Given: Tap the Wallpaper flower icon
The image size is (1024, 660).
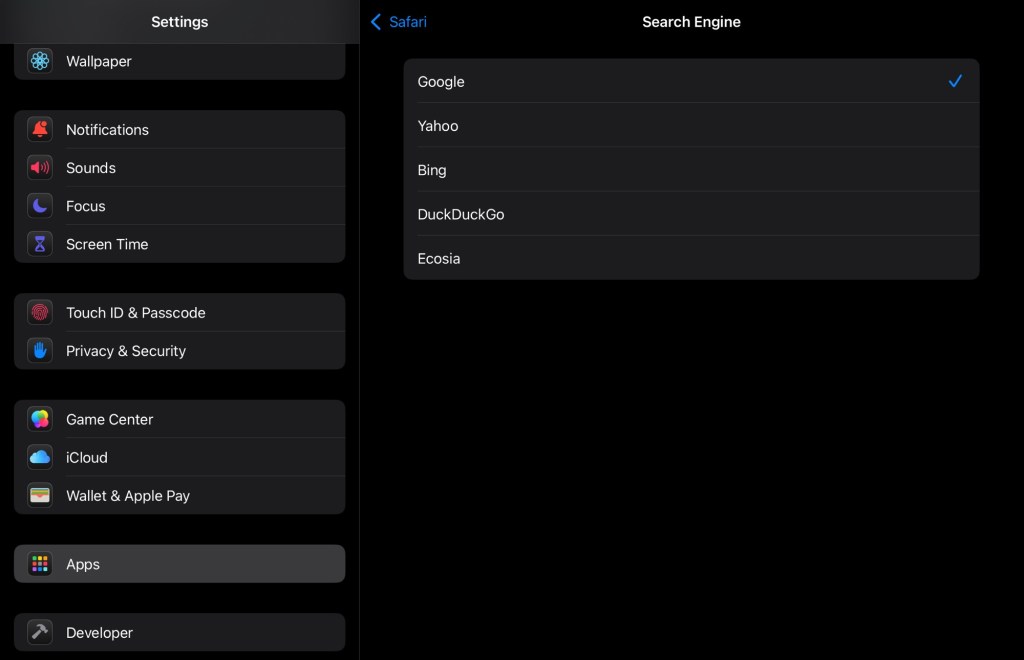Looking at the screenshot, I should click(40, 61).
